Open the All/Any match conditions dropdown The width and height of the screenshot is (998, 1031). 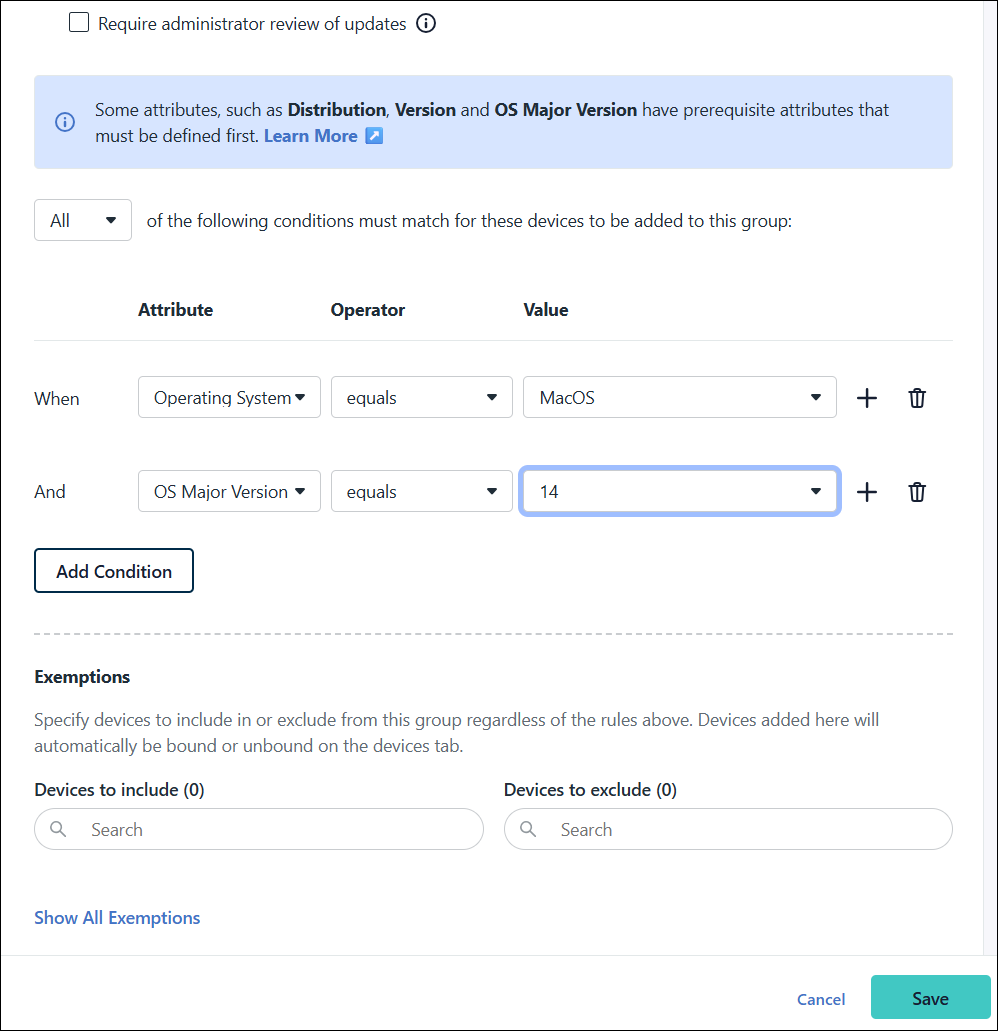(x=82, y=219)
